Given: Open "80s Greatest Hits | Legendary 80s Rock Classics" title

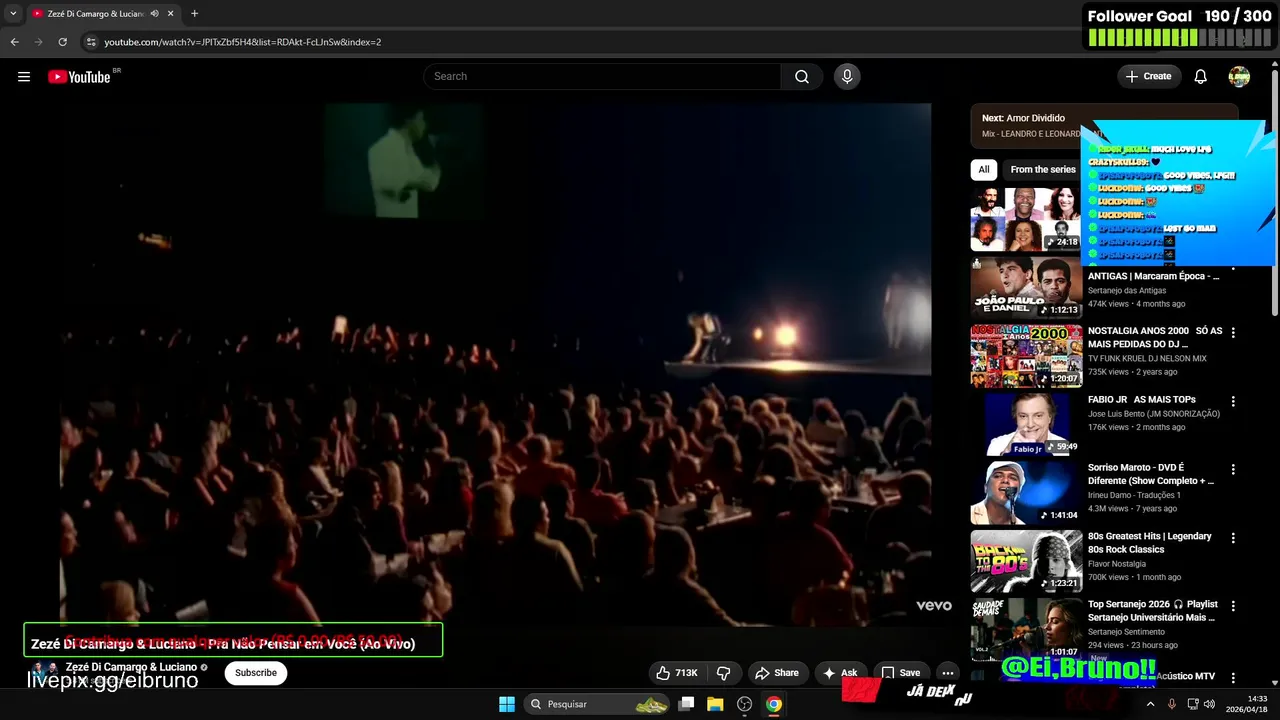Looking at the screenshot, I should click(x=1149, y=543).
